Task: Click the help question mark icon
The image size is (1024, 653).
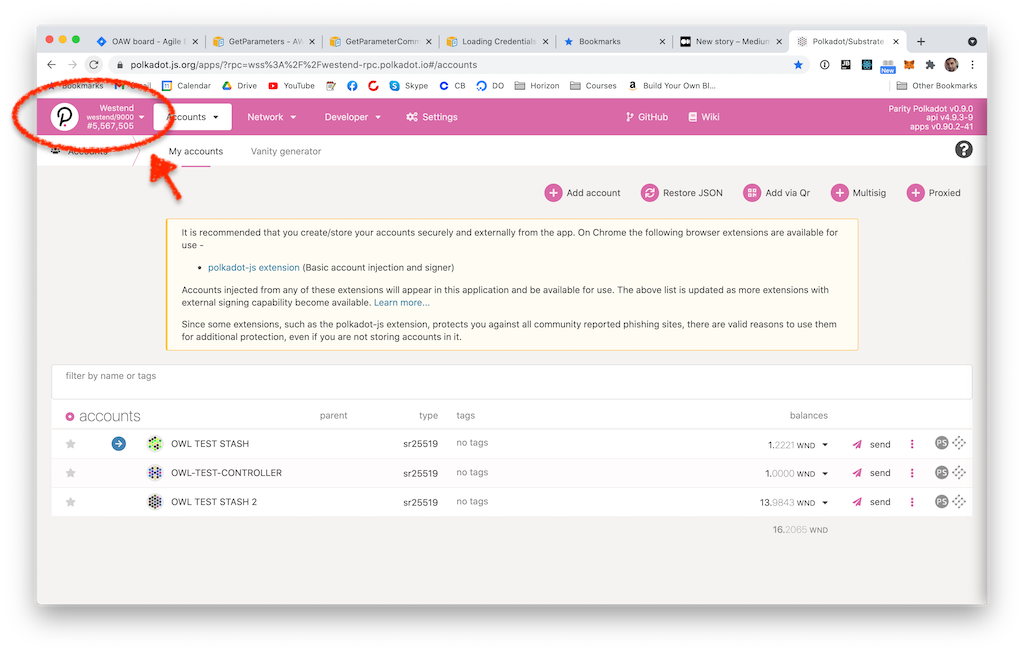Action: [x=963, y=150]
